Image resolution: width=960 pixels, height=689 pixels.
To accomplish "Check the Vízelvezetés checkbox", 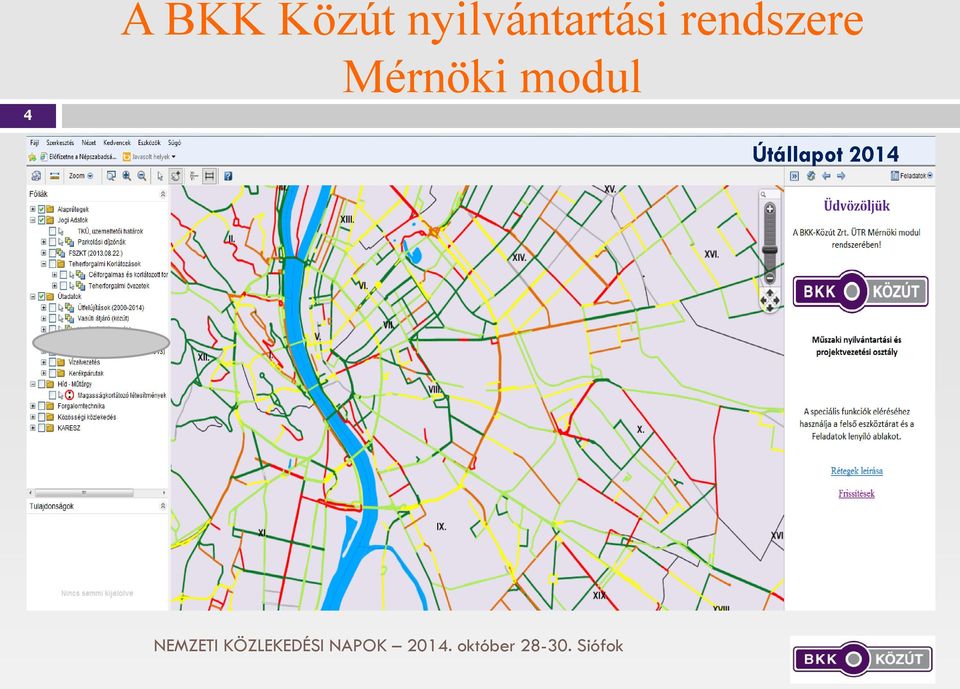I will click(x=53, y=362).
